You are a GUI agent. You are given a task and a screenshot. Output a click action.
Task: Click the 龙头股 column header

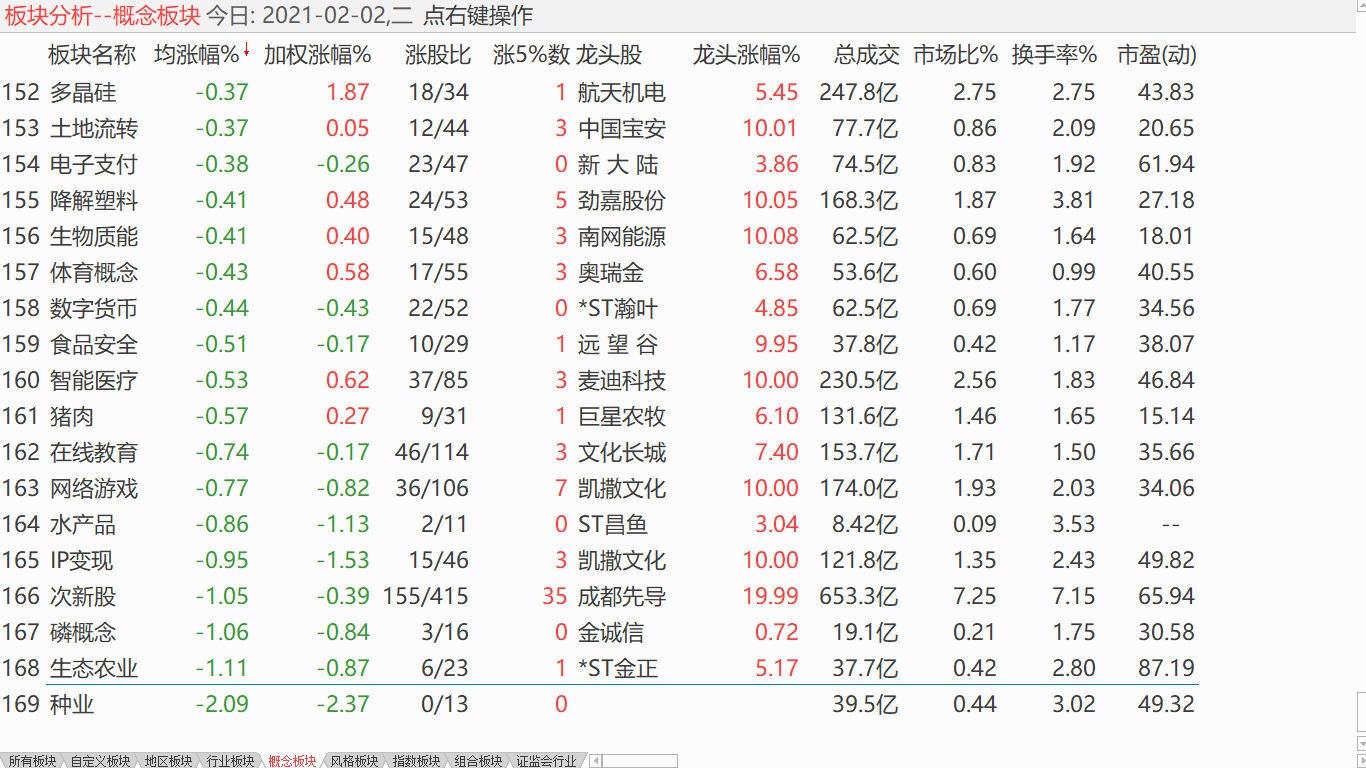pos(610,55)
